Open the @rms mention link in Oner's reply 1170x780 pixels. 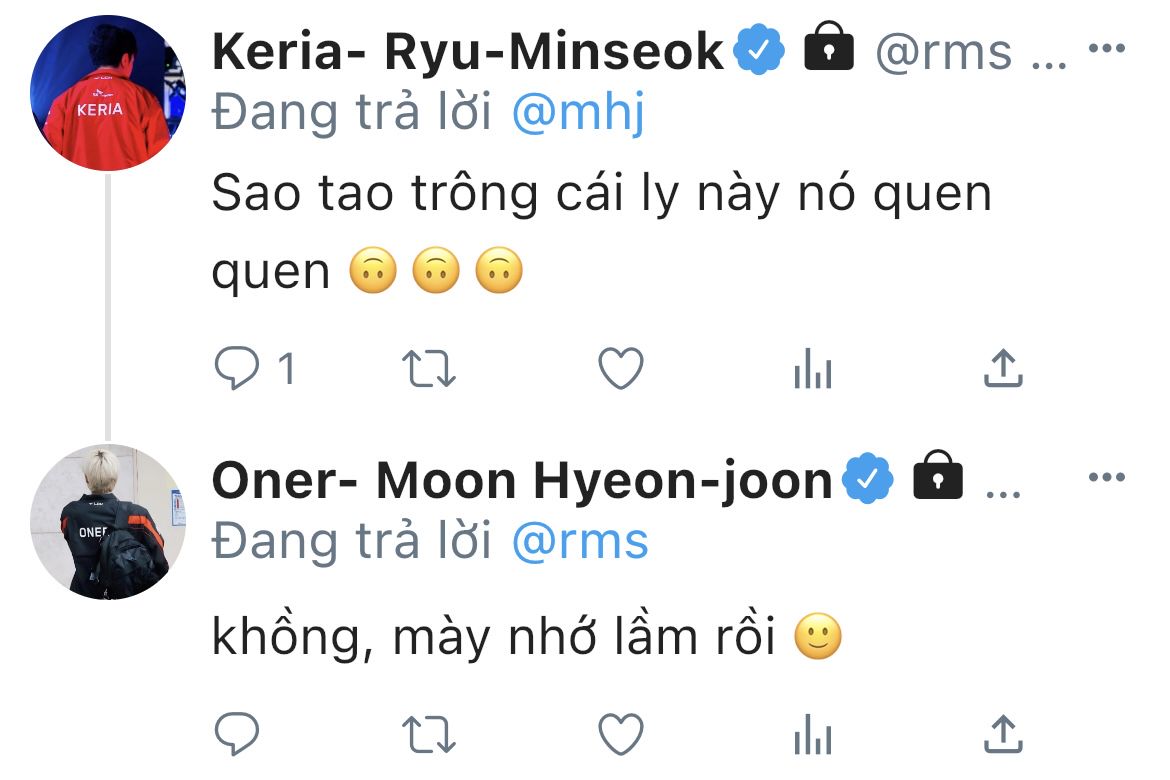pyautogui.click(x=580, y=541)
